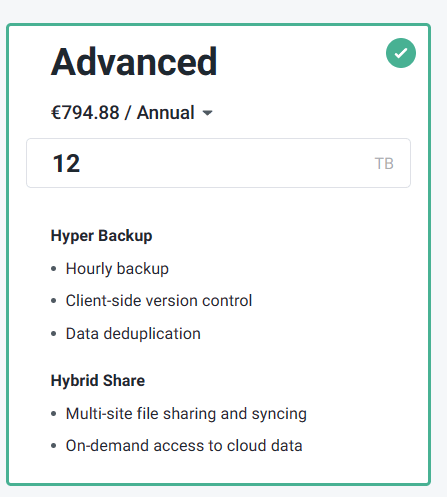Click Multi-site file sharing and syncing

pyautogui.click(x=186, y=414)
